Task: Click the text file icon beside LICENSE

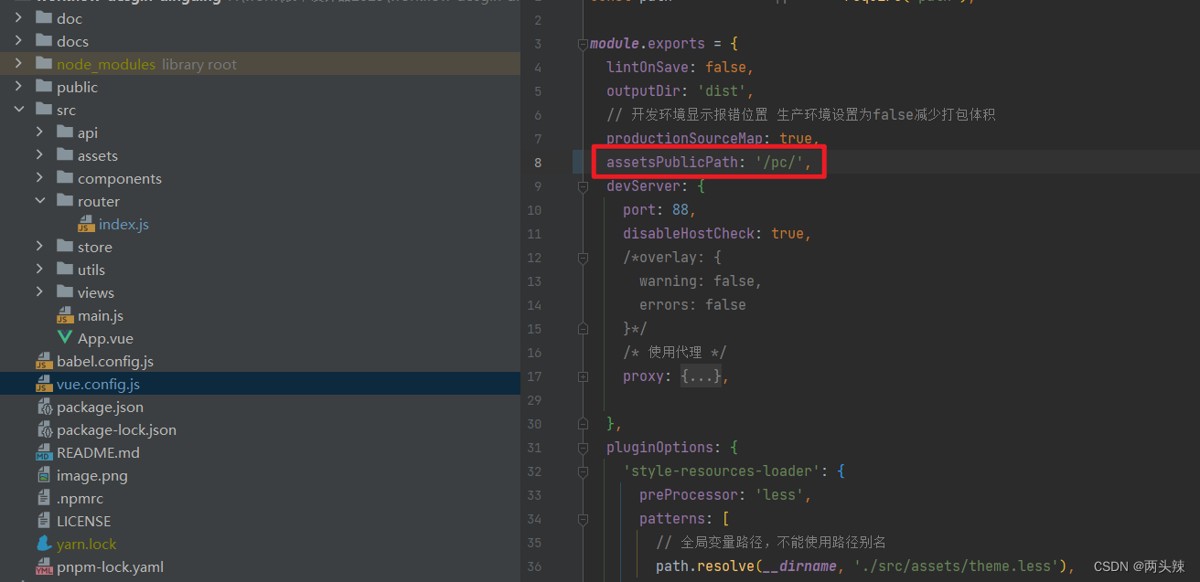Action: click(x=44, y=521)
